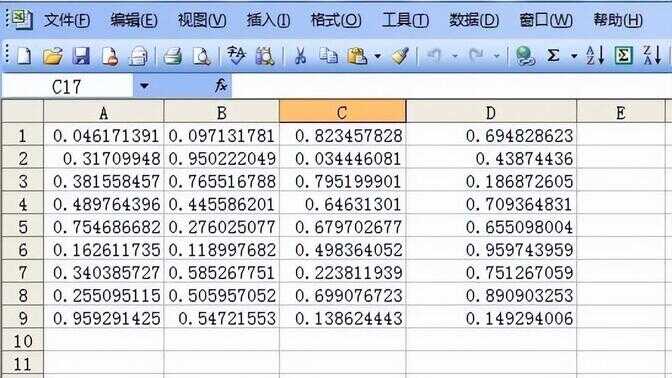The width and height of the screenshot is (672, 378).
Task: Sort descending with Z-A icon
Action: point(652,56)
